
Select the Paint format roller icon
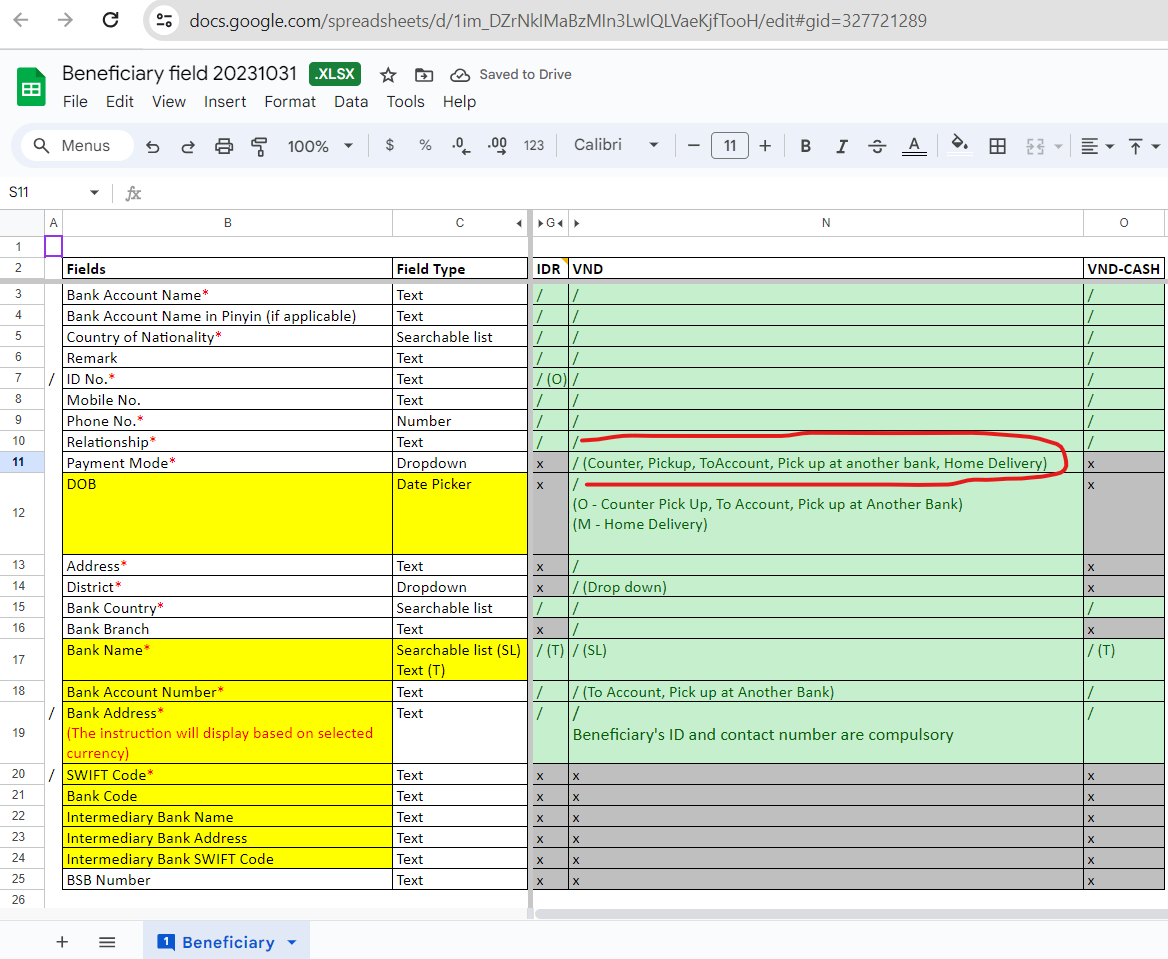pos(260,146)
